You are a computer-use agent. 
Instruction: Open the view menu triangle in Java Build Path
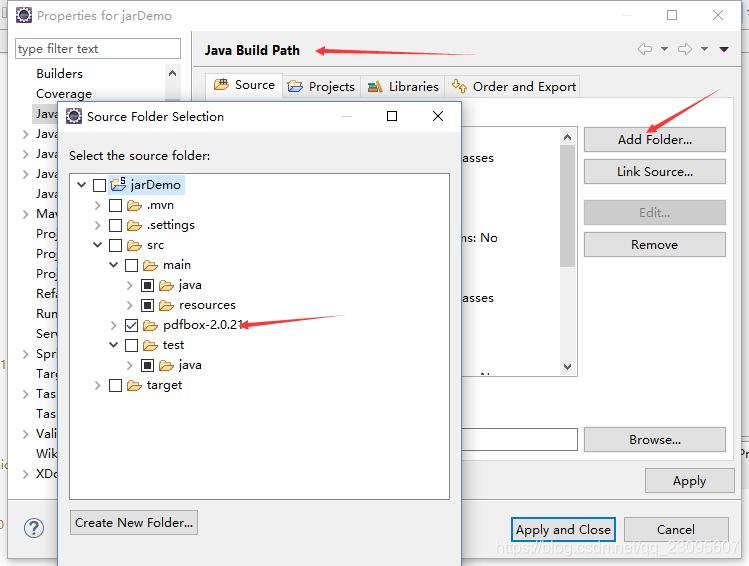(x=724, y=49)
